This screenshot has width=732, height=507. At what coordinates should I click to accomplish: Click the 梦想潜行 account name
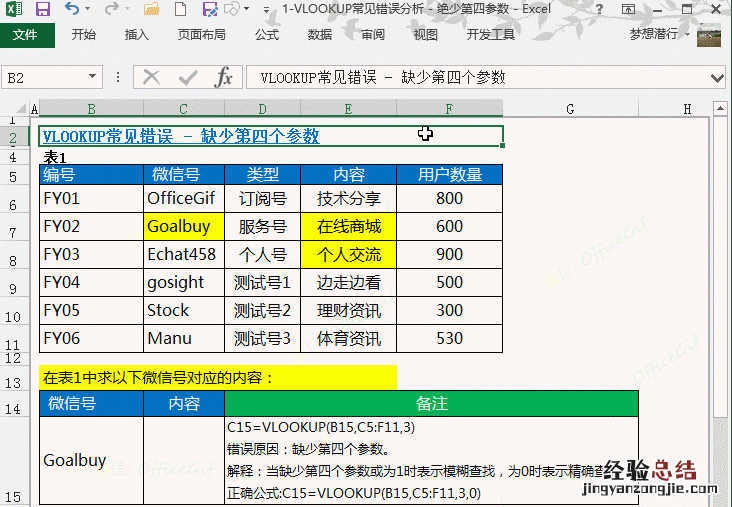(x=654, y=35)
